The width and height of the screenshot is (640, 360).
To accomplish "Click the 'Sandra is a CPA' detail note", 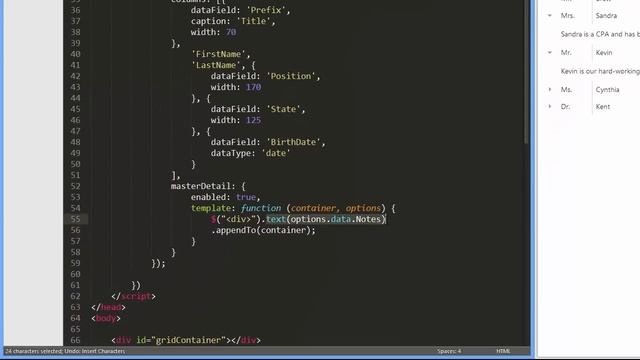I will tap(600, 34).
